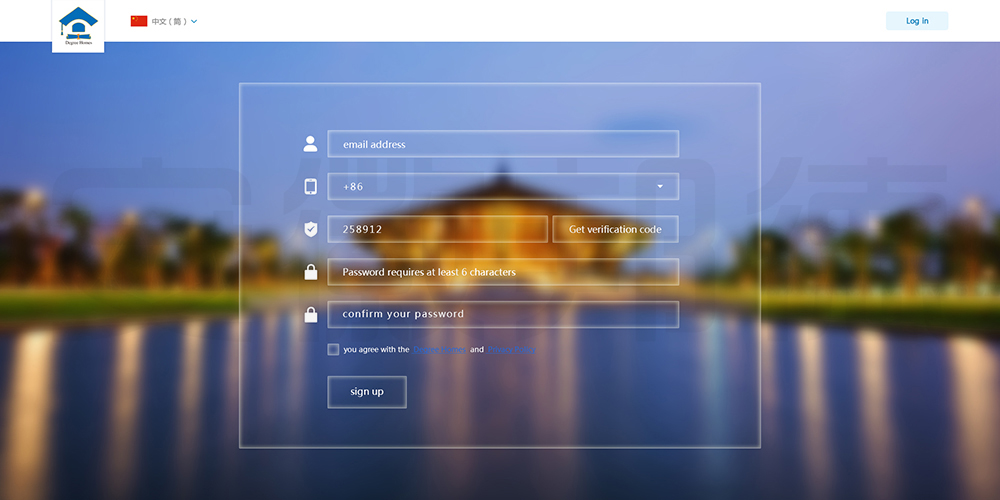1000x500 pixels.
Task: Open the Privacy Policy link
Action: [x=511, y=350]
